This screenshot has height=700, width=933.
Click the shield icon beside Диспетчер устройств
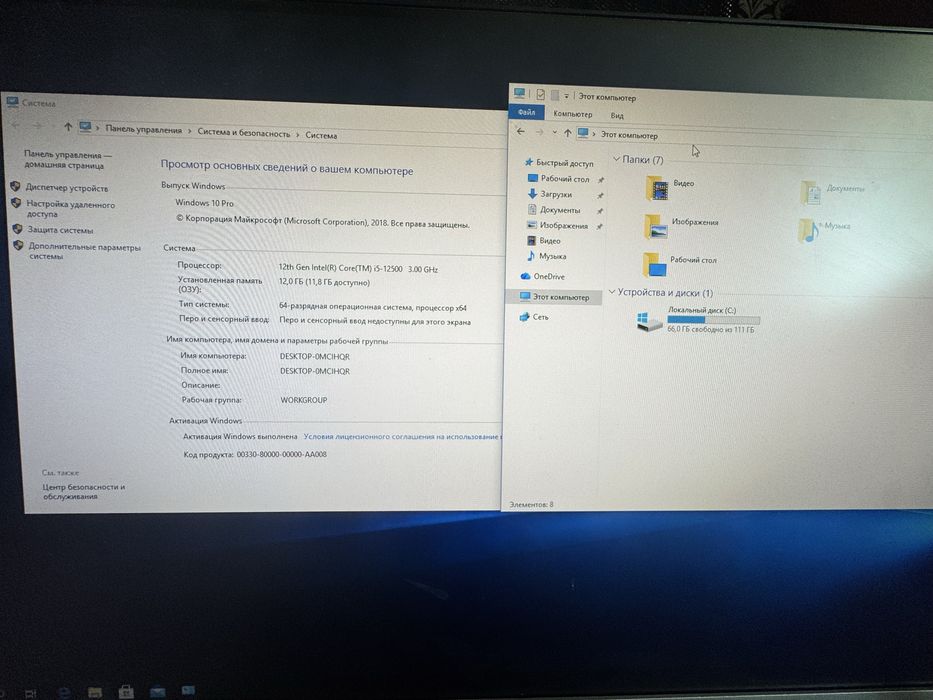point(15,186)
